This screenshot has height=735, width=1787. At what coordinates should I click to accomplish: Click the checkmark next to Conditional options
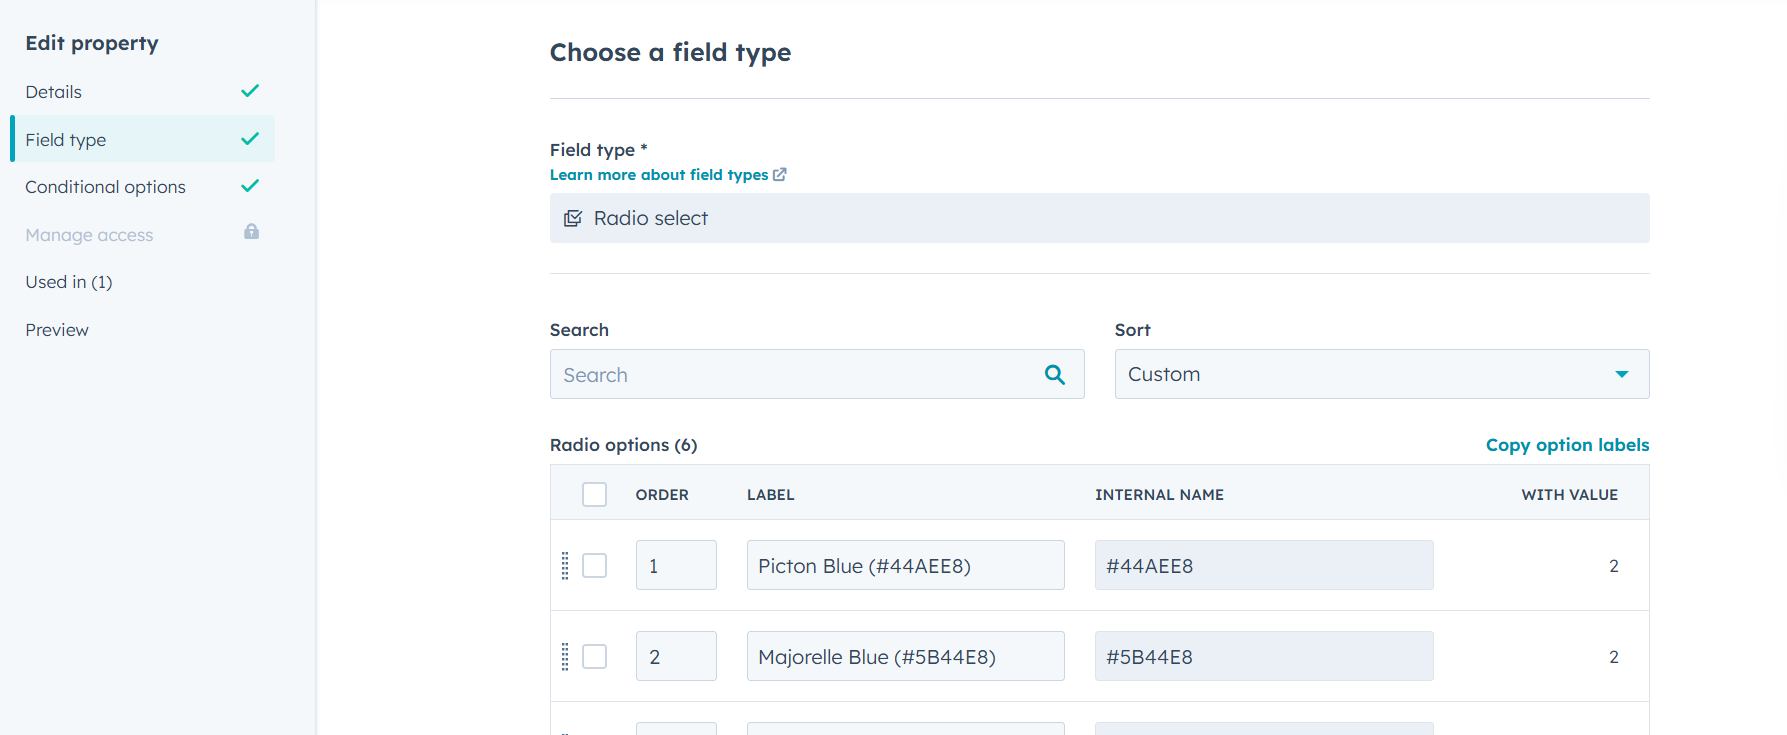point(250,186)
